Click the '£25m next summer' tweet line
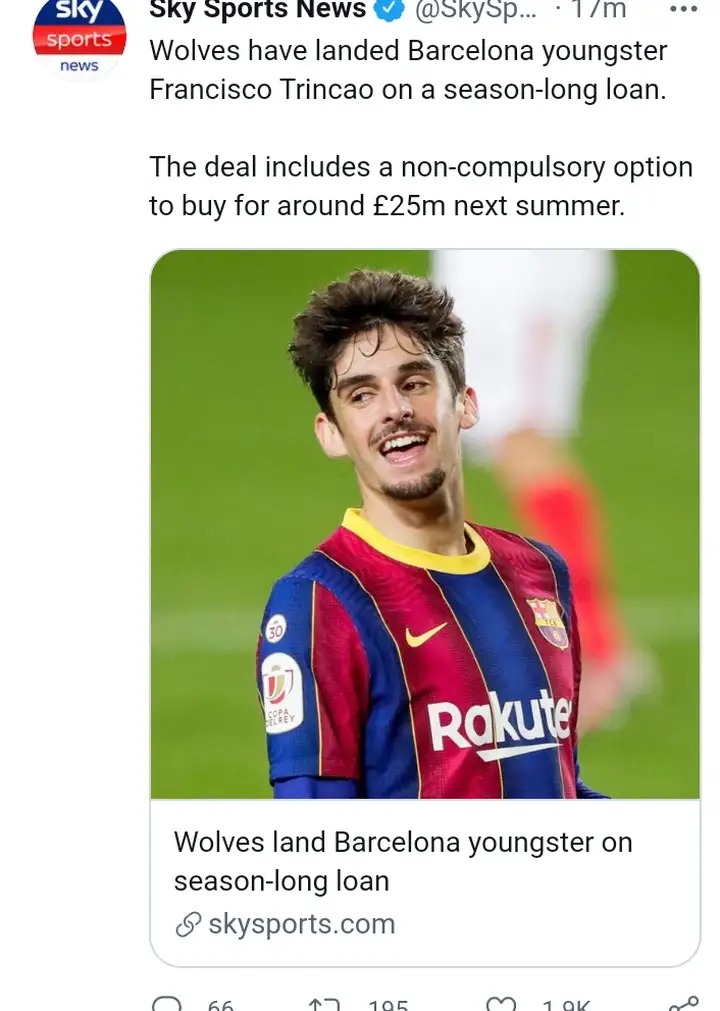This screenshot has height=1011, width=720. point(387,206)
